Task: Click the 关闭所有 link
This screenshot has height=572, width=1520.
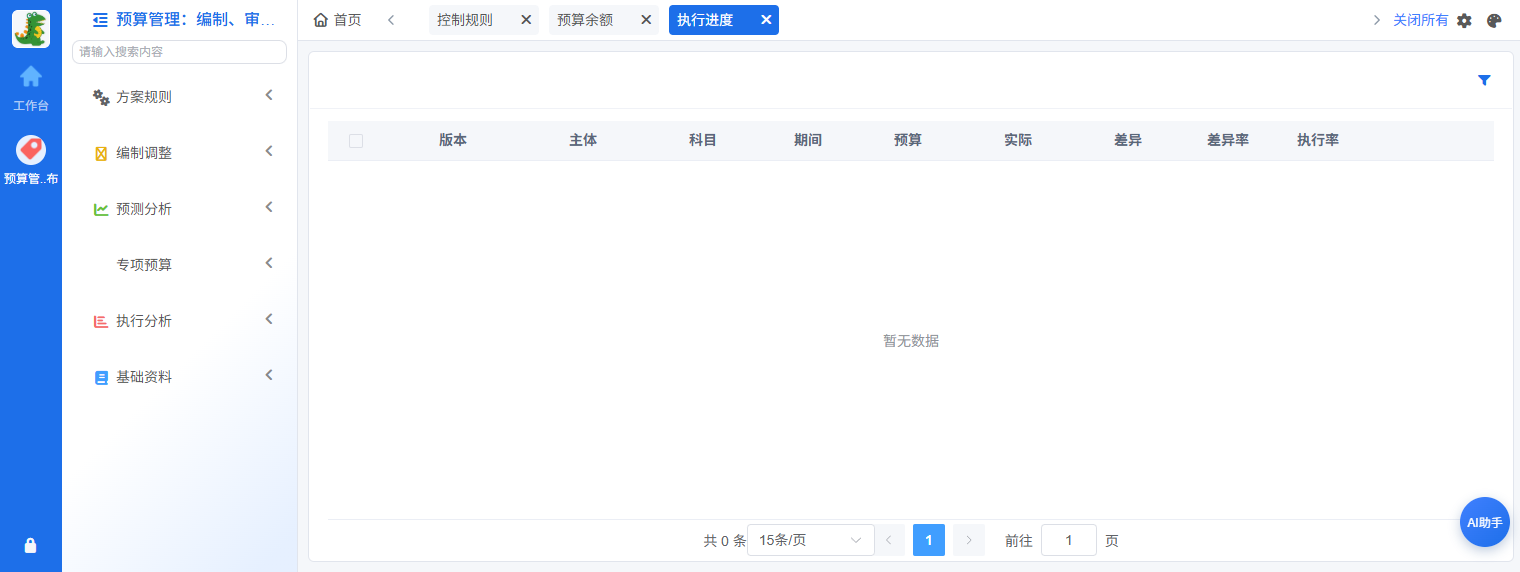Action: tap(1420, 20)
